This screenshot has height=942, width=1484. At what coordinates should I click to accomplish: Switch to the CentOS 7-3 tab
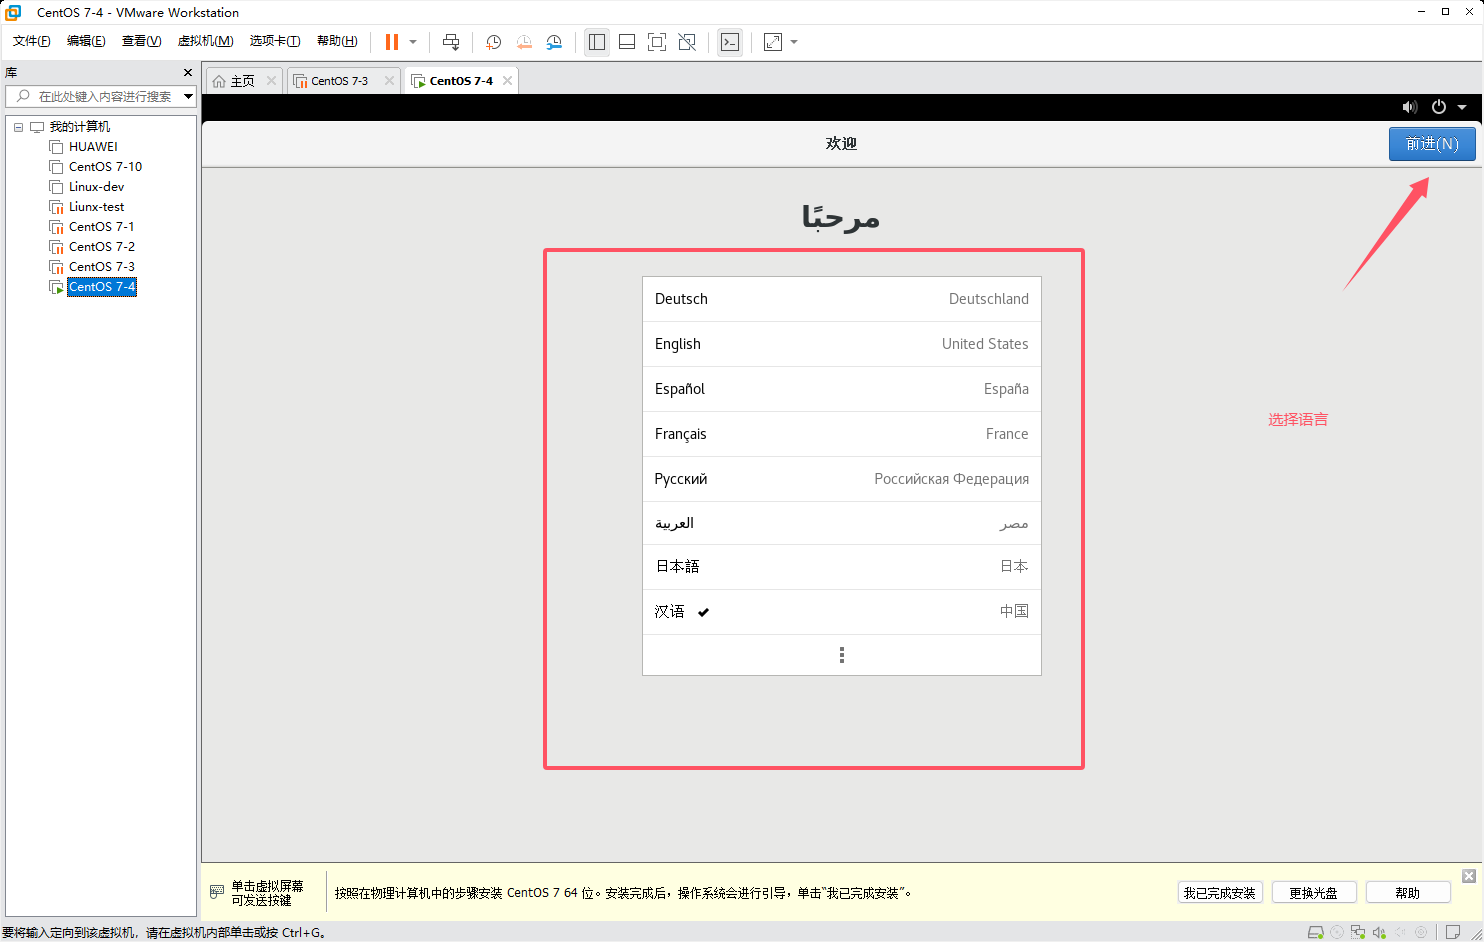point(339,81)
